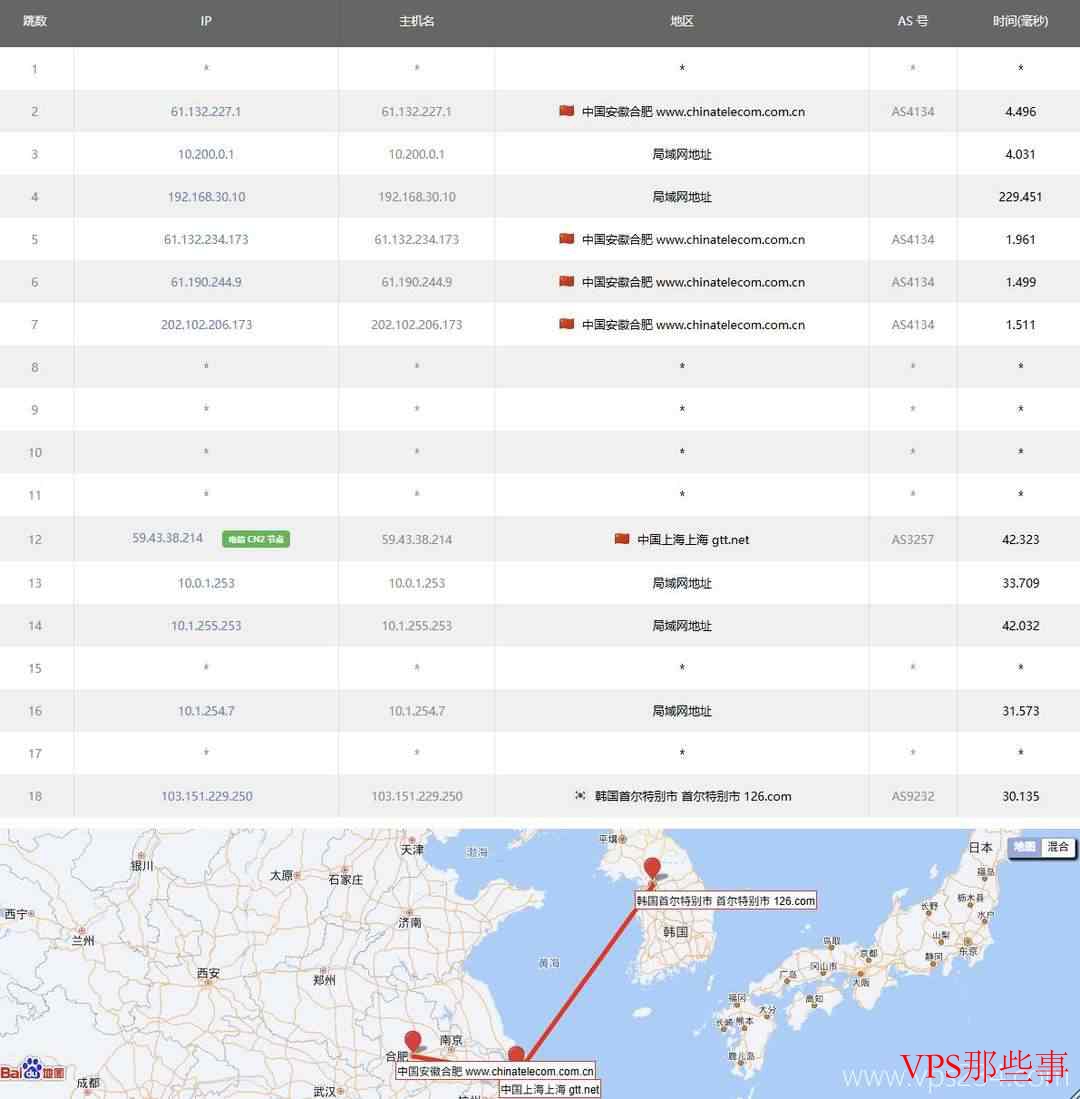Click the Shanghai red map marker
1080x1099 pixels.
coord(516,1054)
